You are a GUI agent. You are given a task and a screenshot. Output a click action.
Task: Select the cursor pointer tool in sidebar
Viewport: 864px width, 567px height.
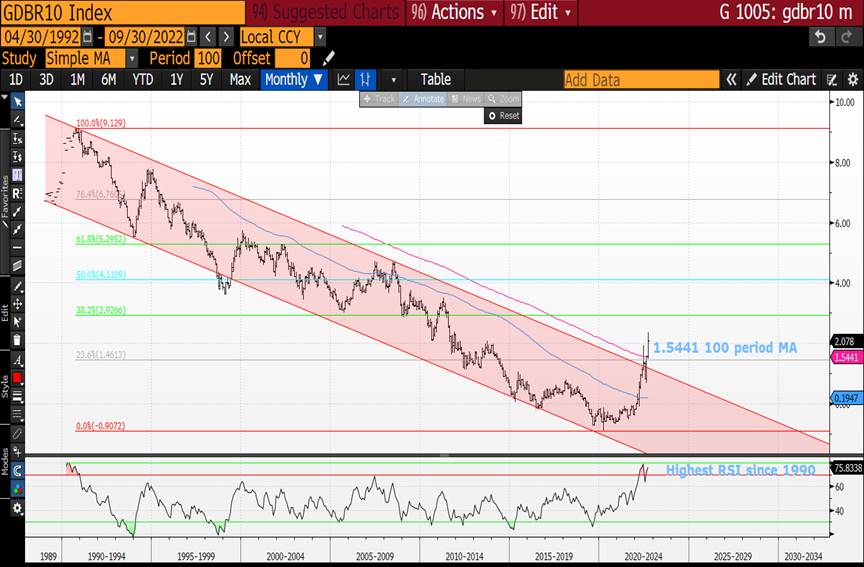coord(16,101)
